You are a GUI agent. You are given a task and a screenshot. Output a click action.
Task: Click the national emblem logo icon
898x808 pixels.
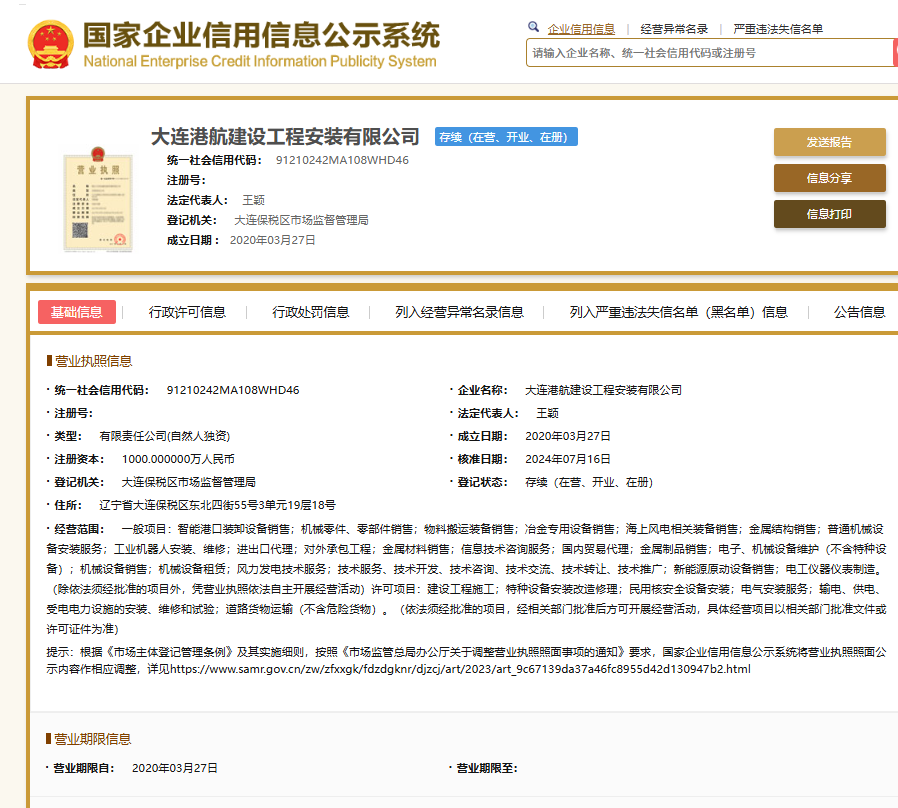pyautogui.click(x=51, y=45)
